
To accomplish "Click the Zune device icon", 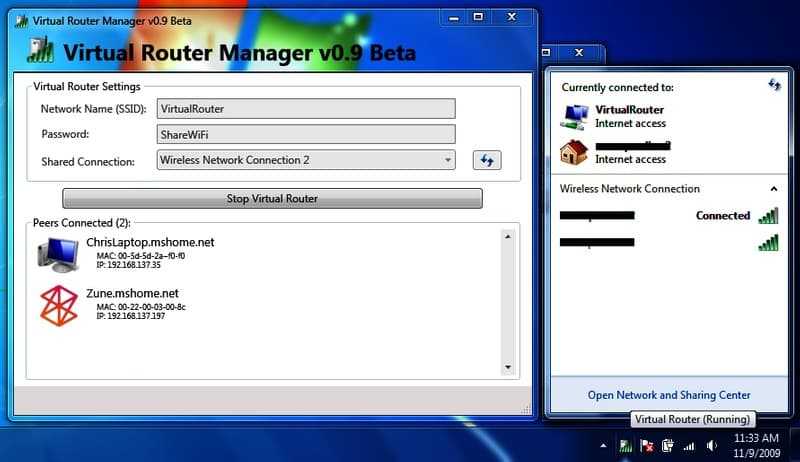I will pos(59,305).
